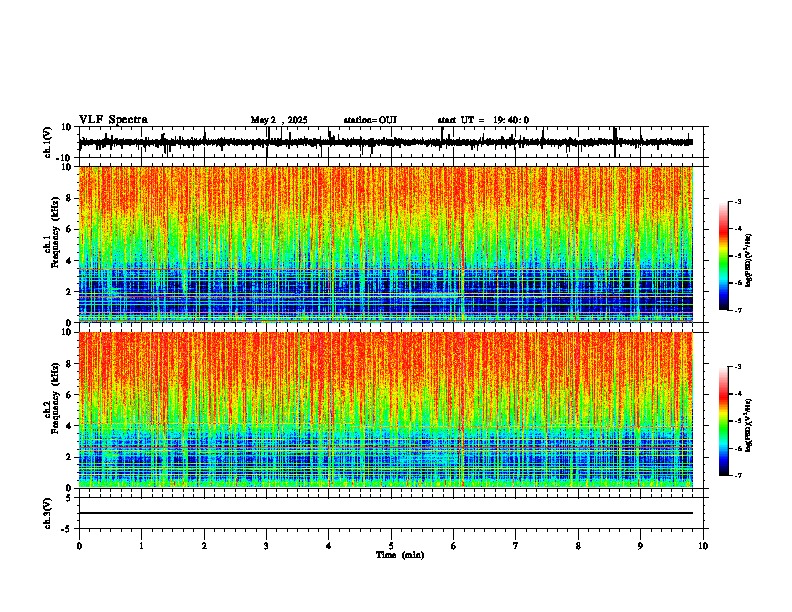Click the ch.1 voltage waveform trace

click(386, 142)
